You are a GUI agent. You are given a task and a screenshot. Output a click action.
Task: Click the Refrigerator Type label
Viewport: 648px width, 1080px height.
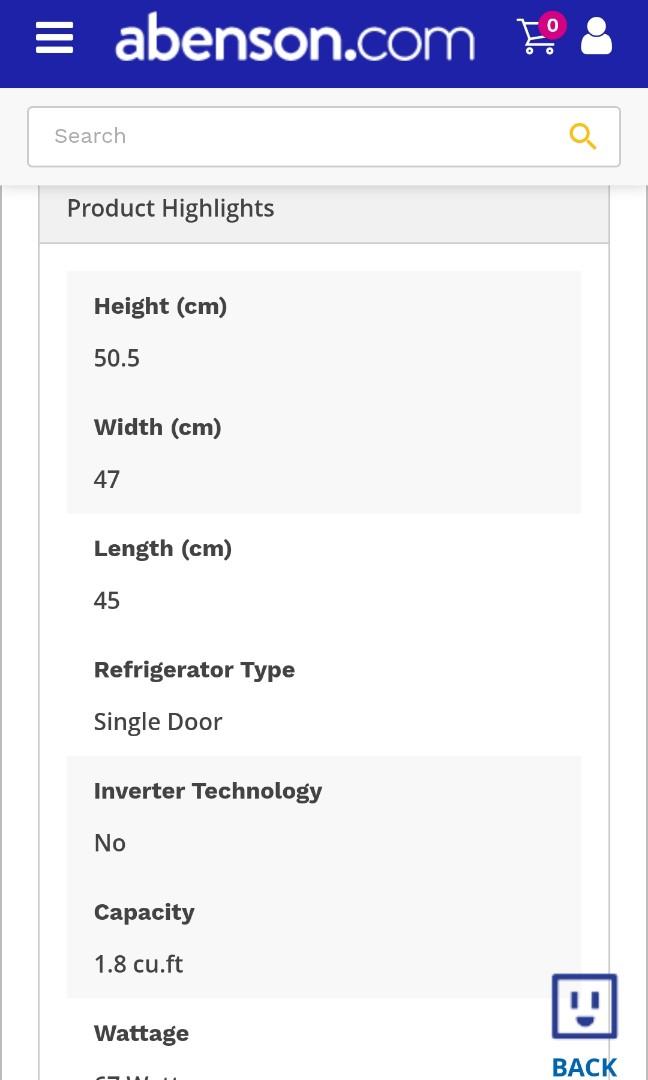(x=194, y=670)
